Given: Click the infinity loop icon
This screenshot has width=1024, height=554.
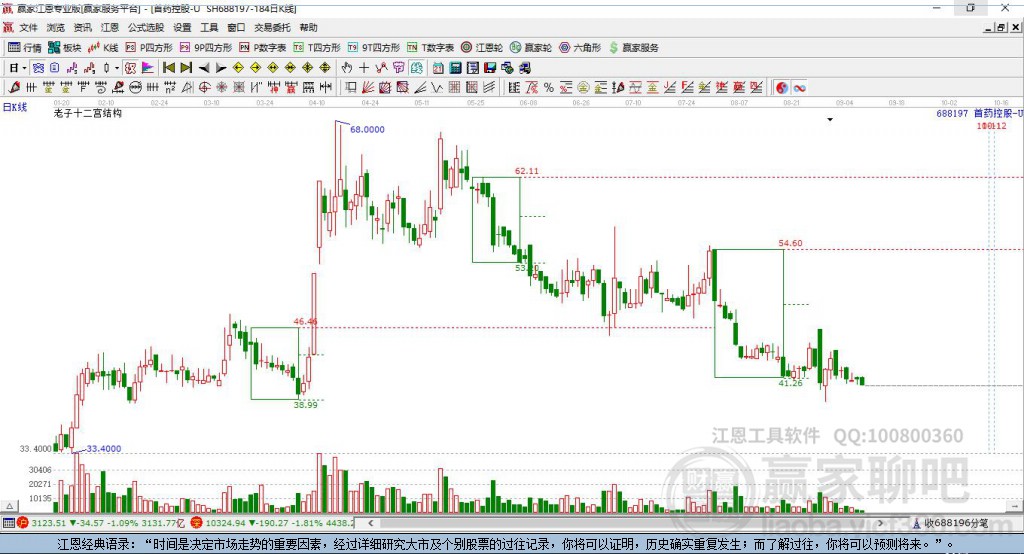Looking at the screenshot, I should 799,88.
